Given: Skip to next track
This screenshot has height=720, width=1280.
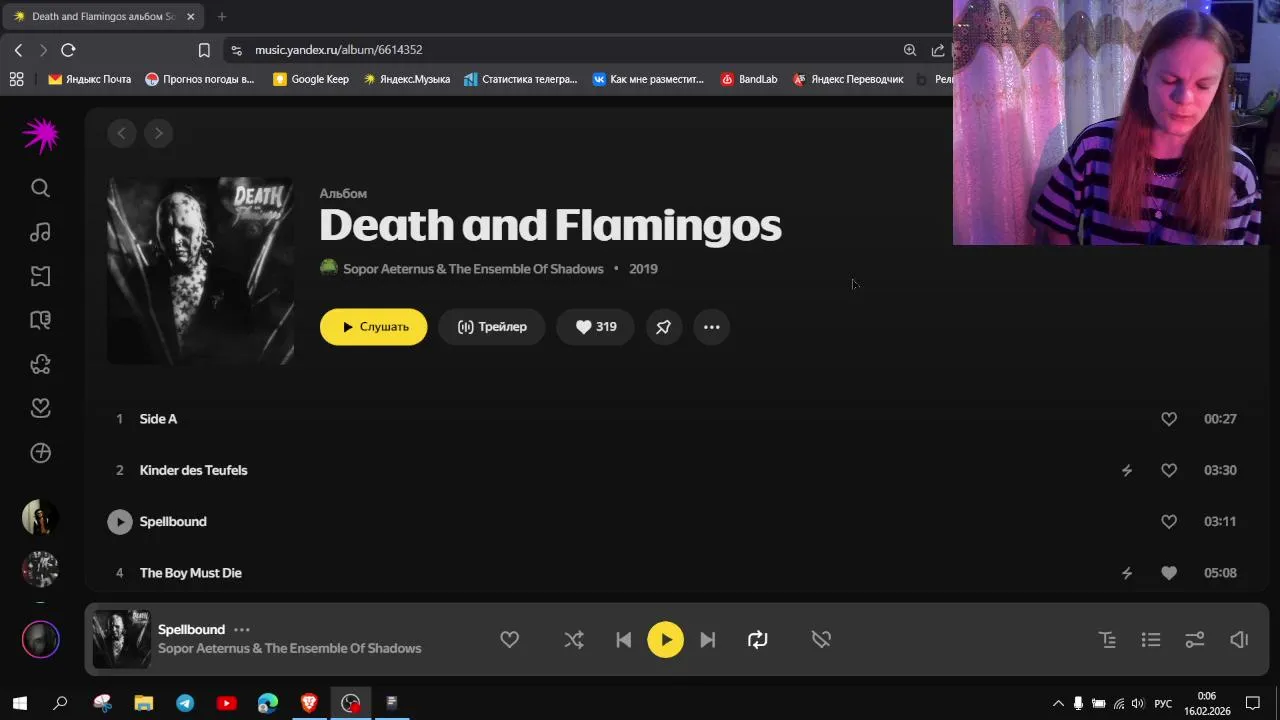Looking at the screenshot, I should (708, 640).
